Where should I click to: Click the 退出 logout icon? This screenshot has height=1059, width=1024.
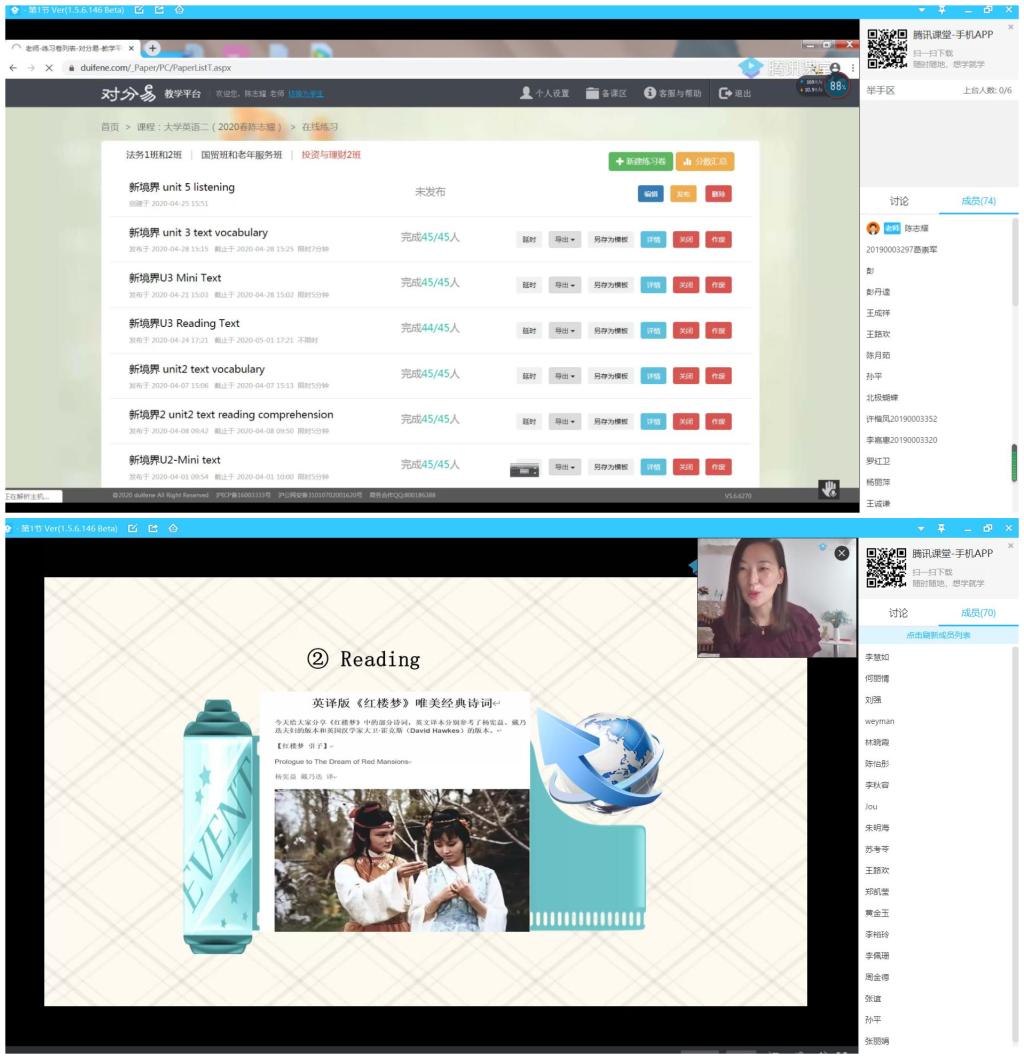click(x=734, y=93)
